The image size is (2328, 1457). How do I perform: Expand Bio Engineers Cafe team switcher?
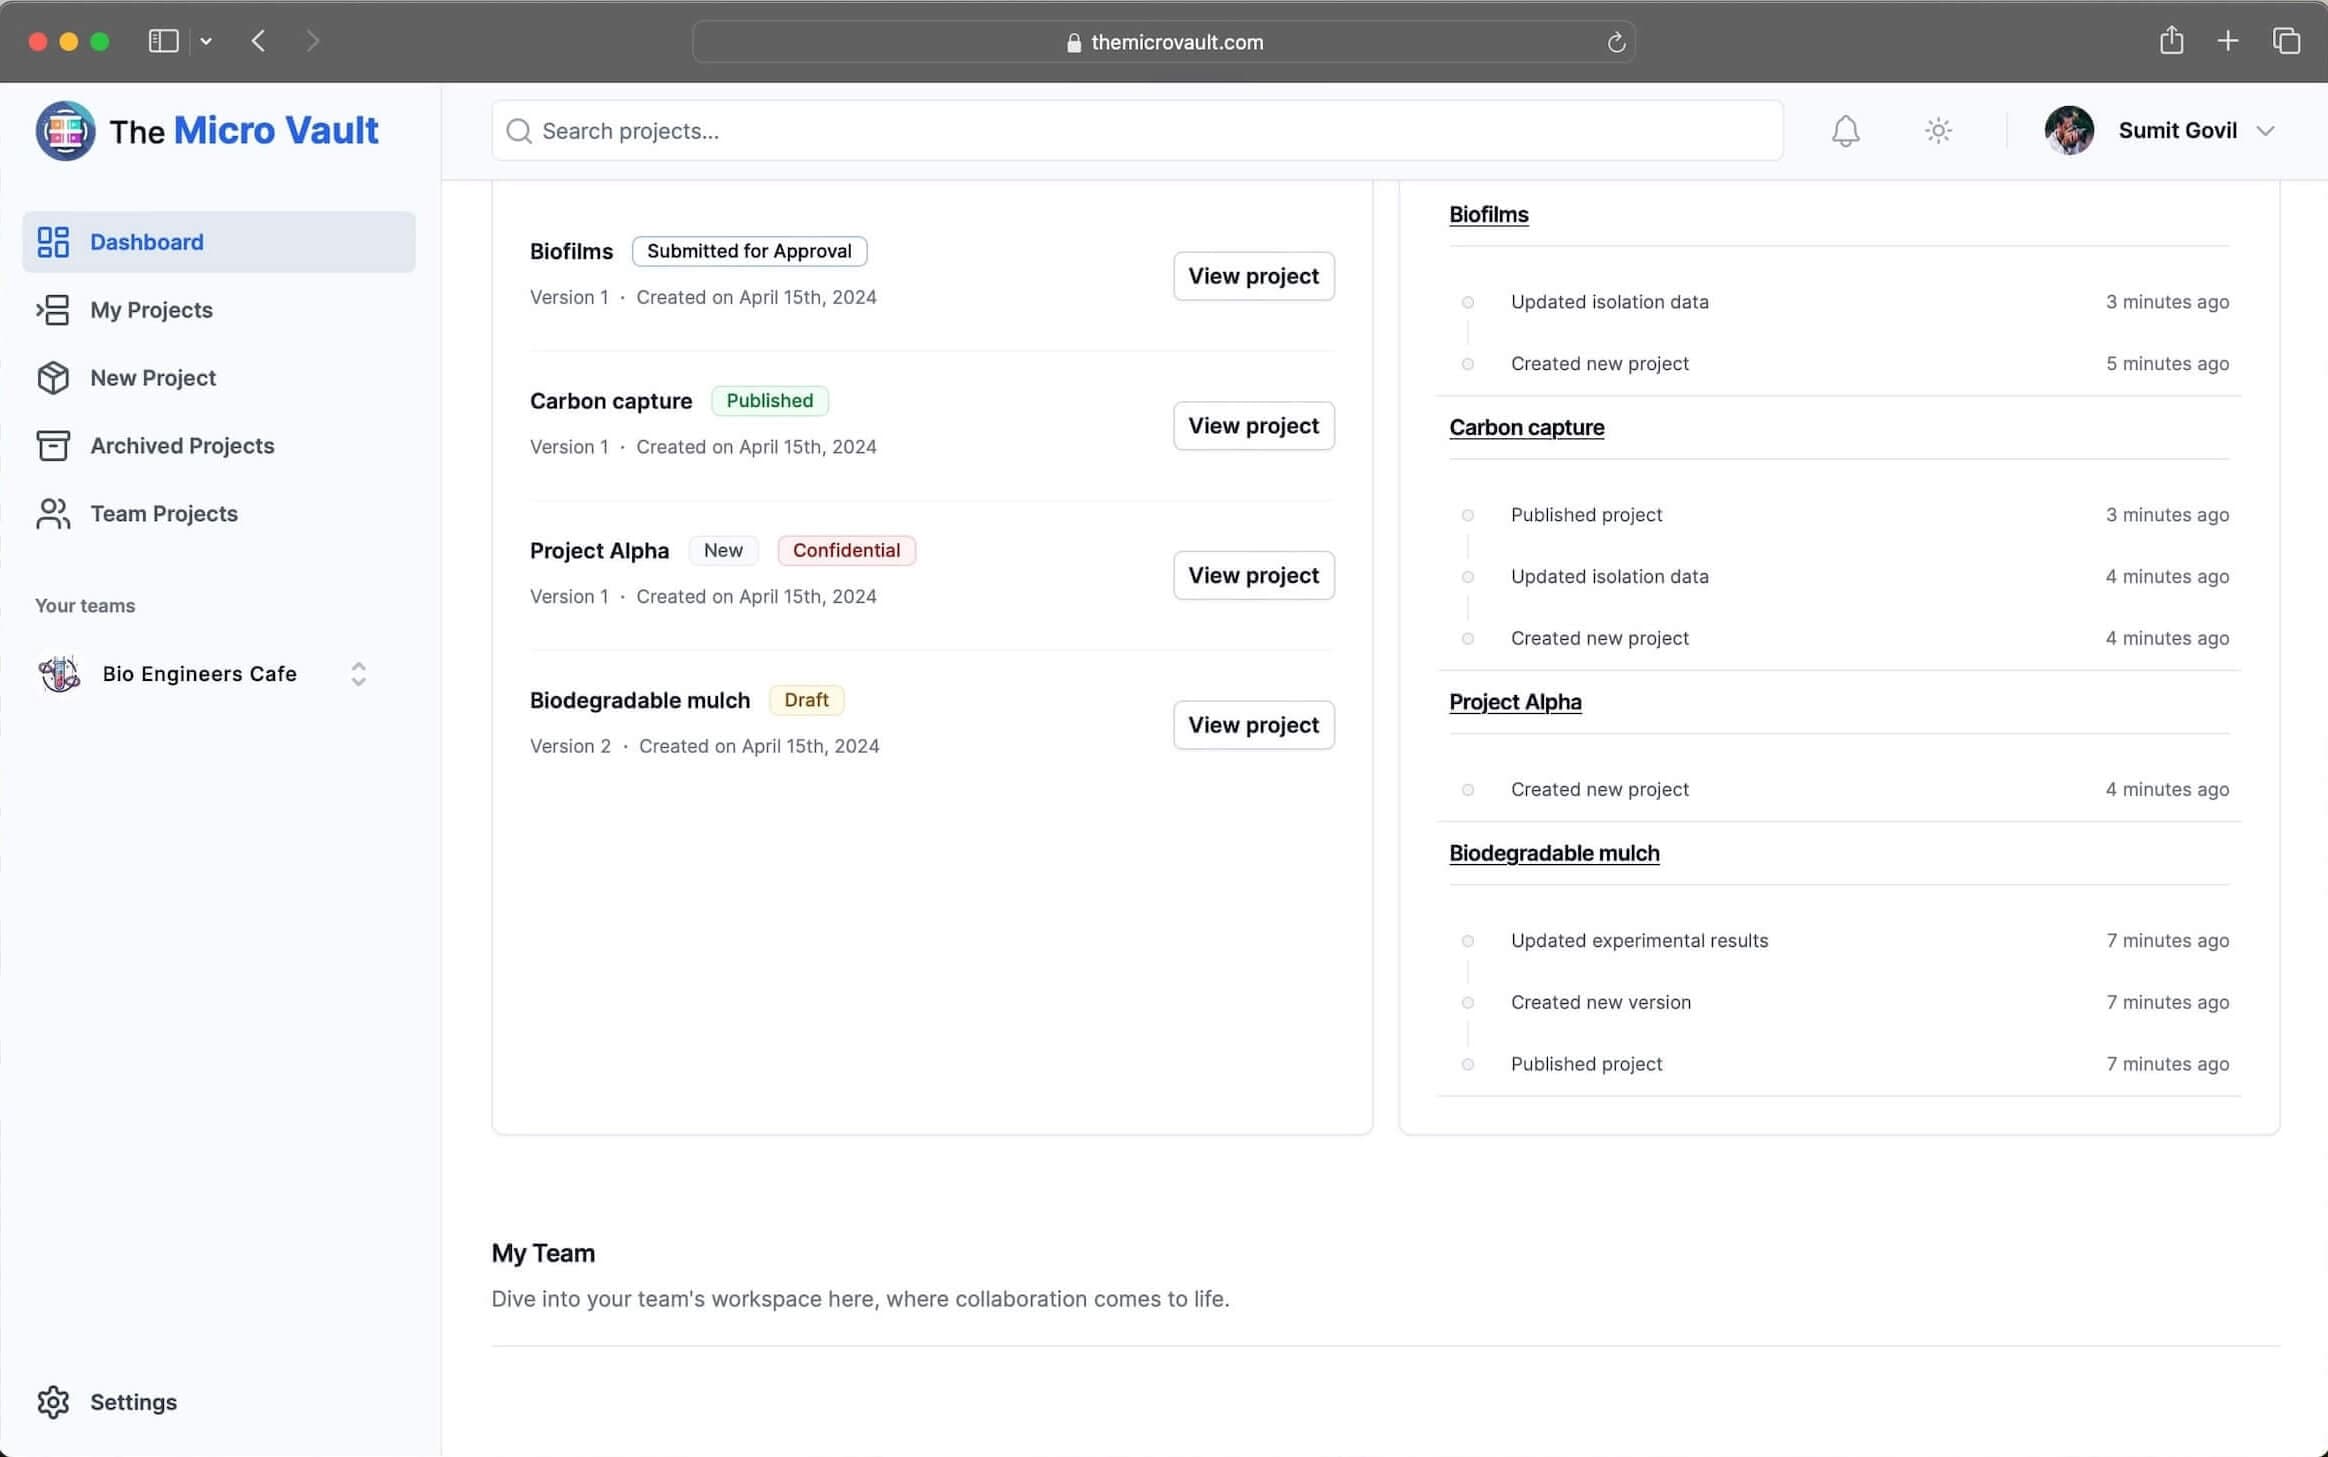358,674
